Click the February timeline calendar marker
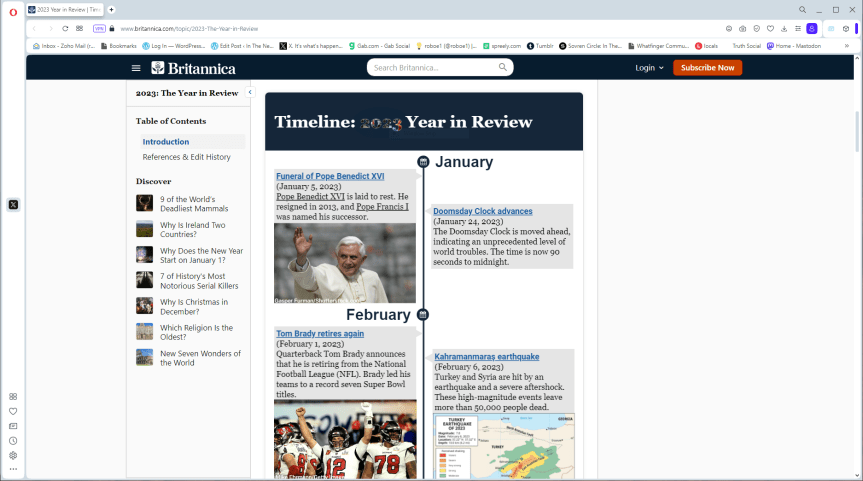The height and width of the screenshot is (481, 863). tap(423, 315)
